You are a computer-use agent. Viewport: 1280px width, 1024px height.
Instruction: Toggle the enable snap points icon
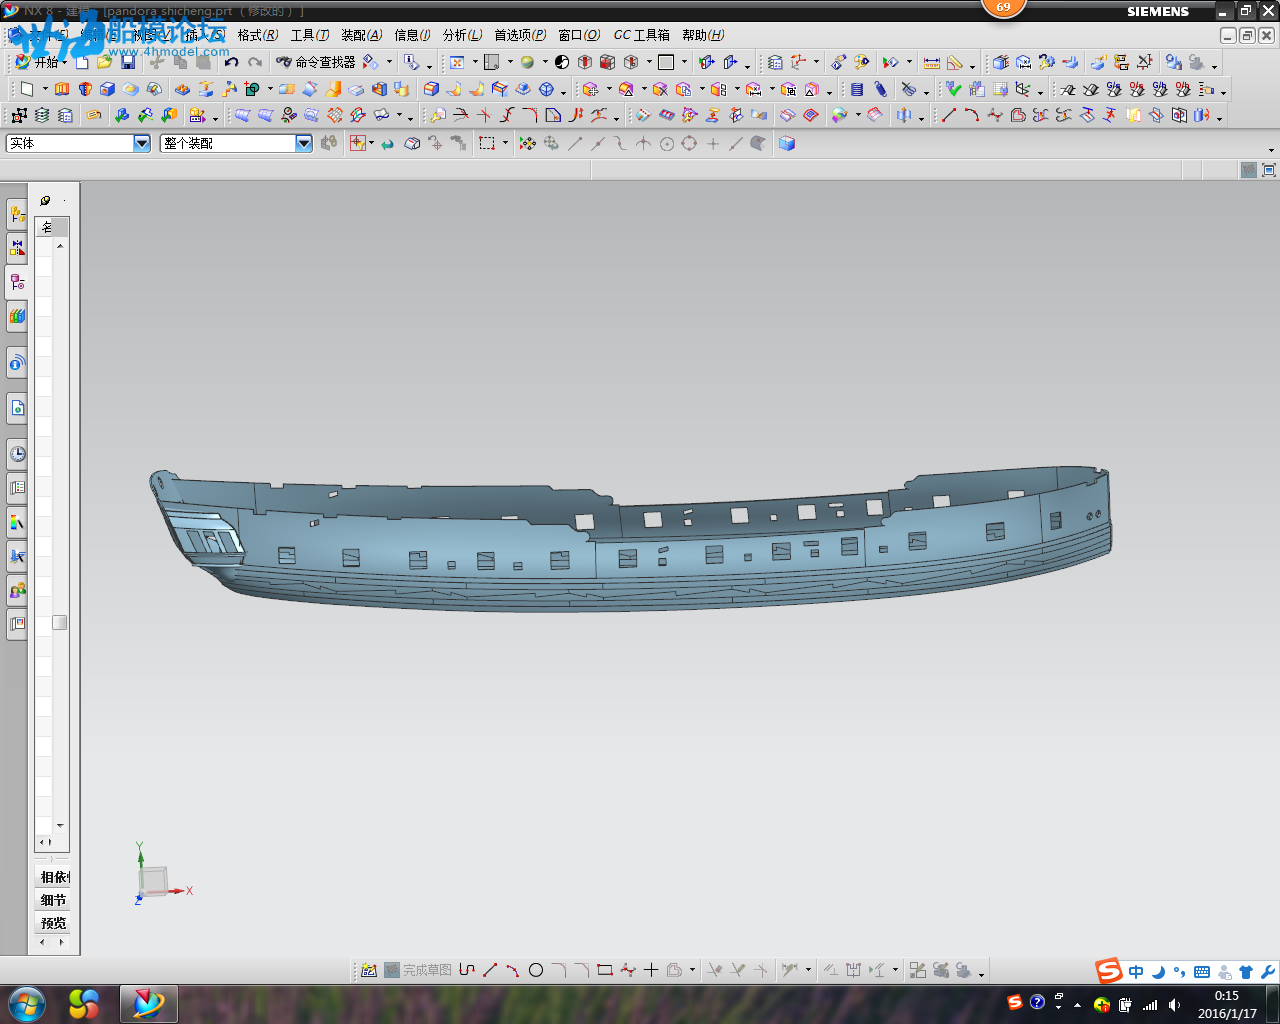(528, 143)
